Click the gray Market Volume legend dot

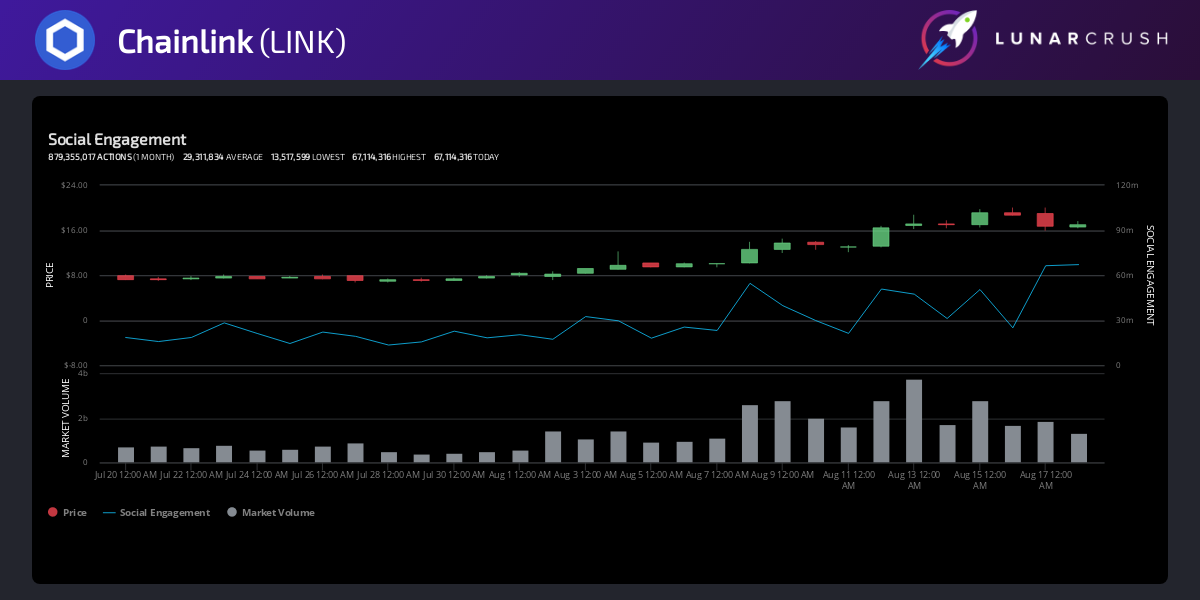[232, 512]
